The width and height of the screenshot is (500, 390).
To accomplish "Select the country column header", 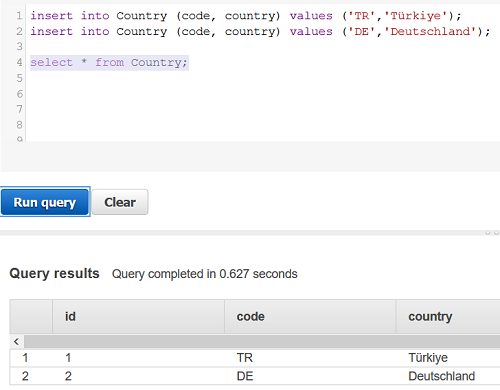I will [x=448, y=316].
